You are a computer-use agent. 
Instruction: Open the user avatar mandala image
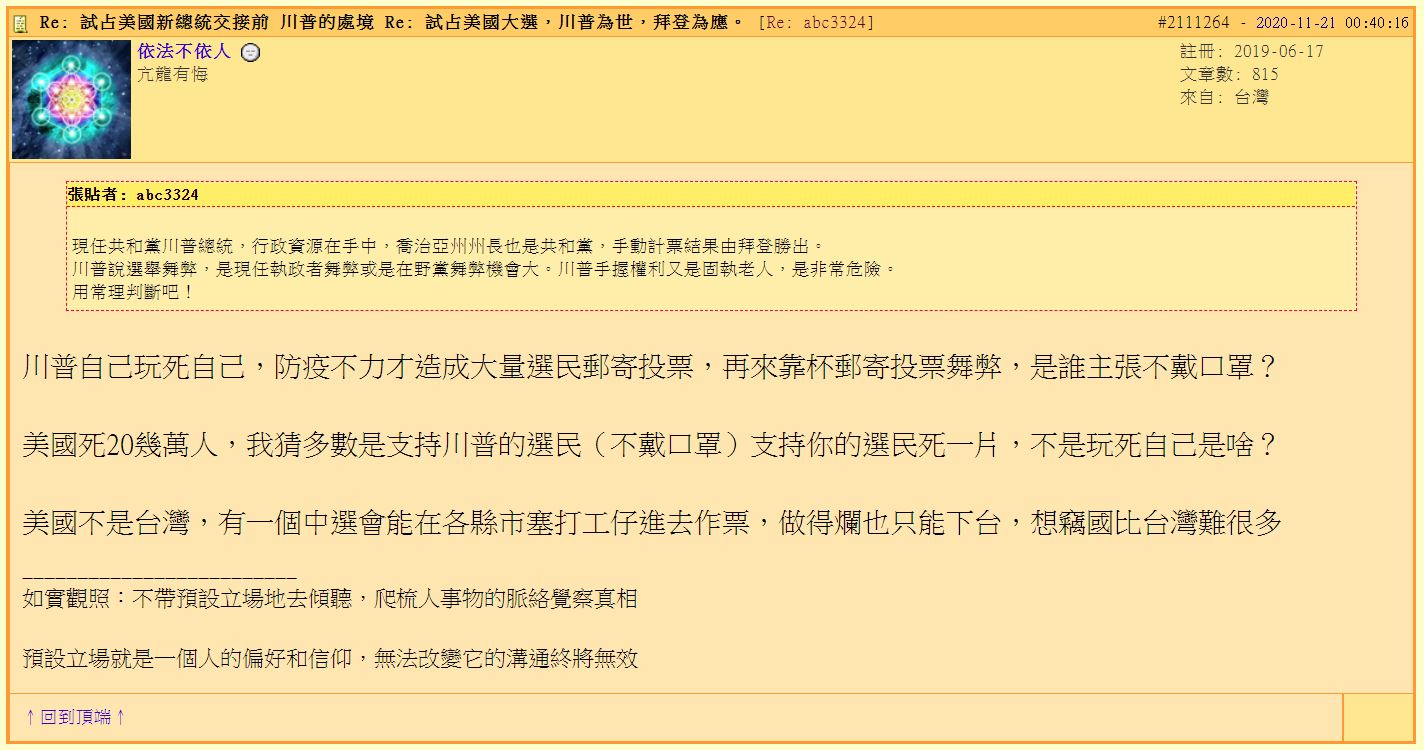tap(72, 100)
